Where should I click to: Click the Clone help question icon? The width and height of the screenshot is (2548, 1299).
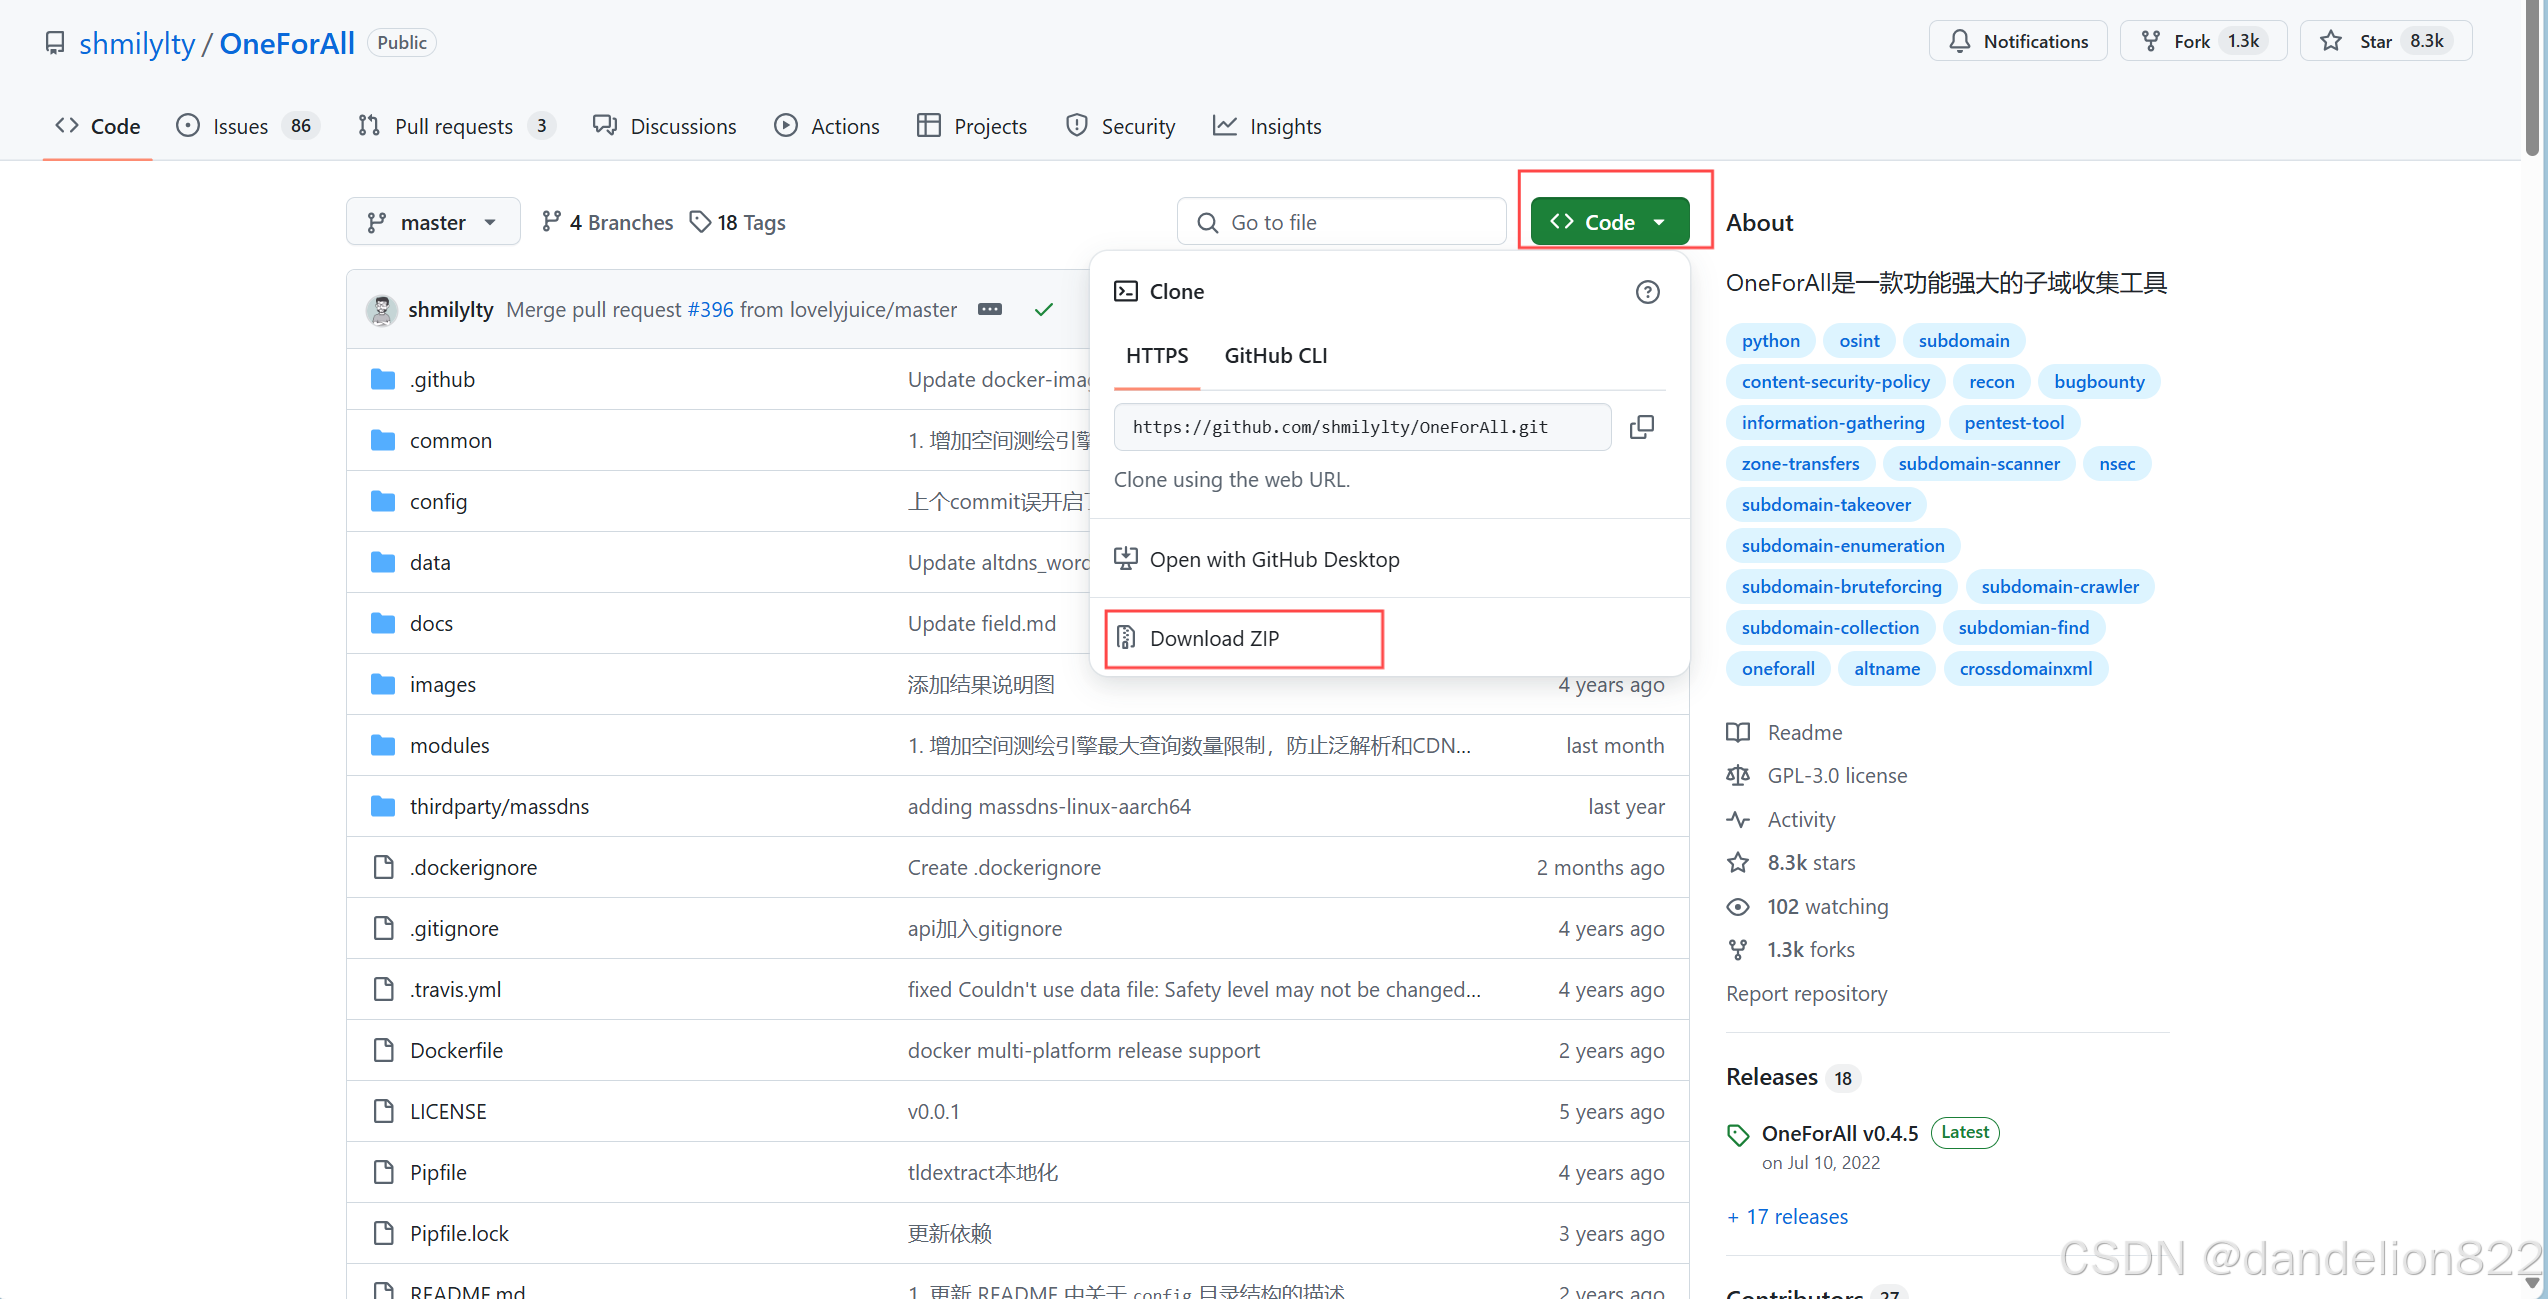[x=1647, y=292]
